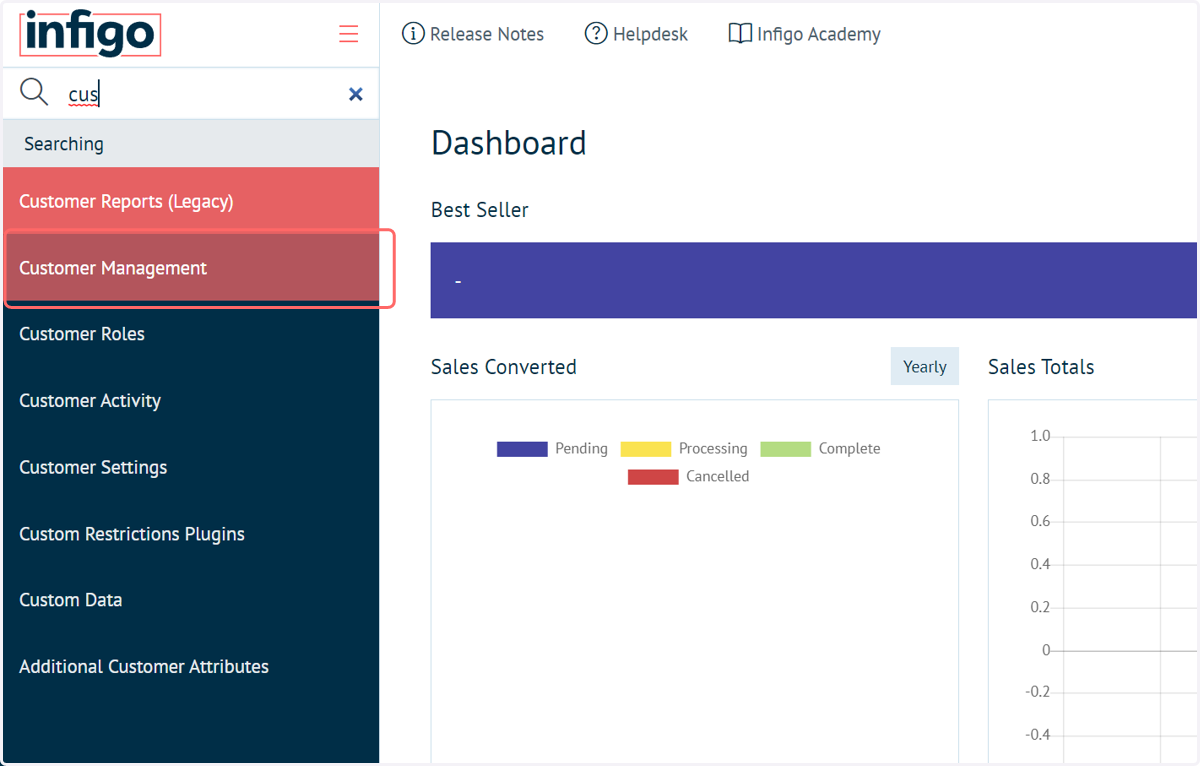
Task: Click the Best Seller purple bar
Action: (814, 281)
